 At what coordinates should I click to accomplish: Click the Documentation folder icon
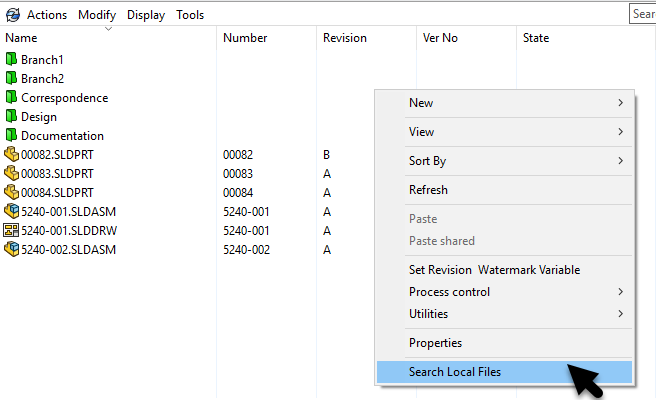[12, 136]
